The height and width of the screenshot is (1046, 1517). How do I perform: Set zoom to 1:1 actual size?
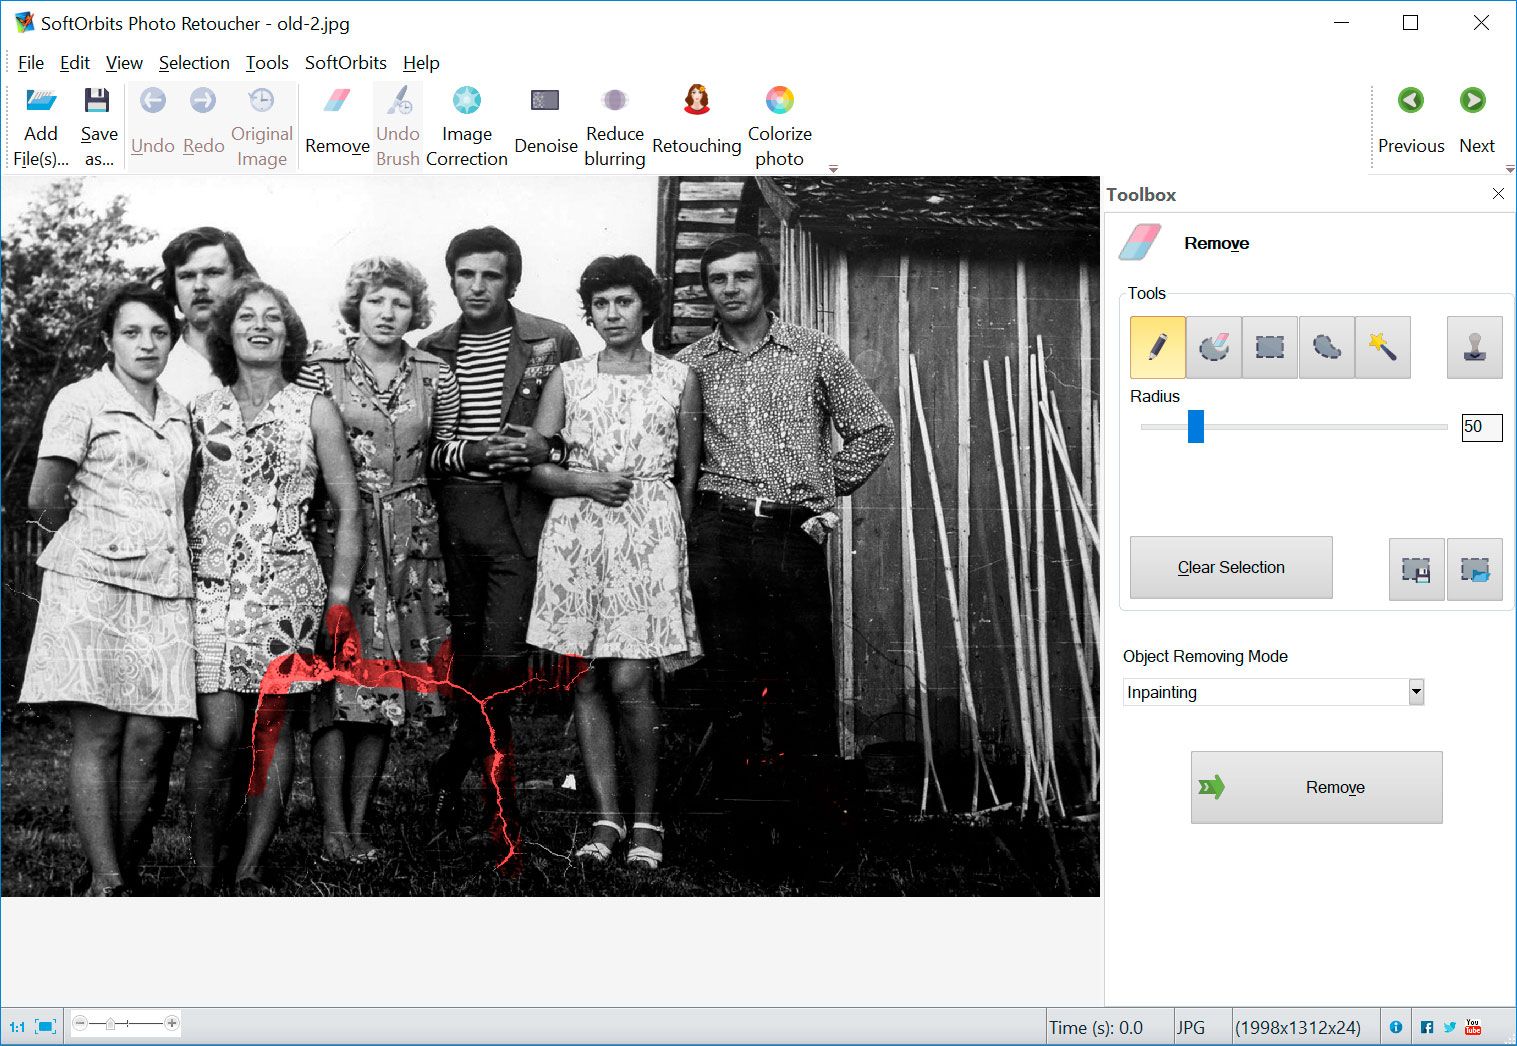point(15,1025)
